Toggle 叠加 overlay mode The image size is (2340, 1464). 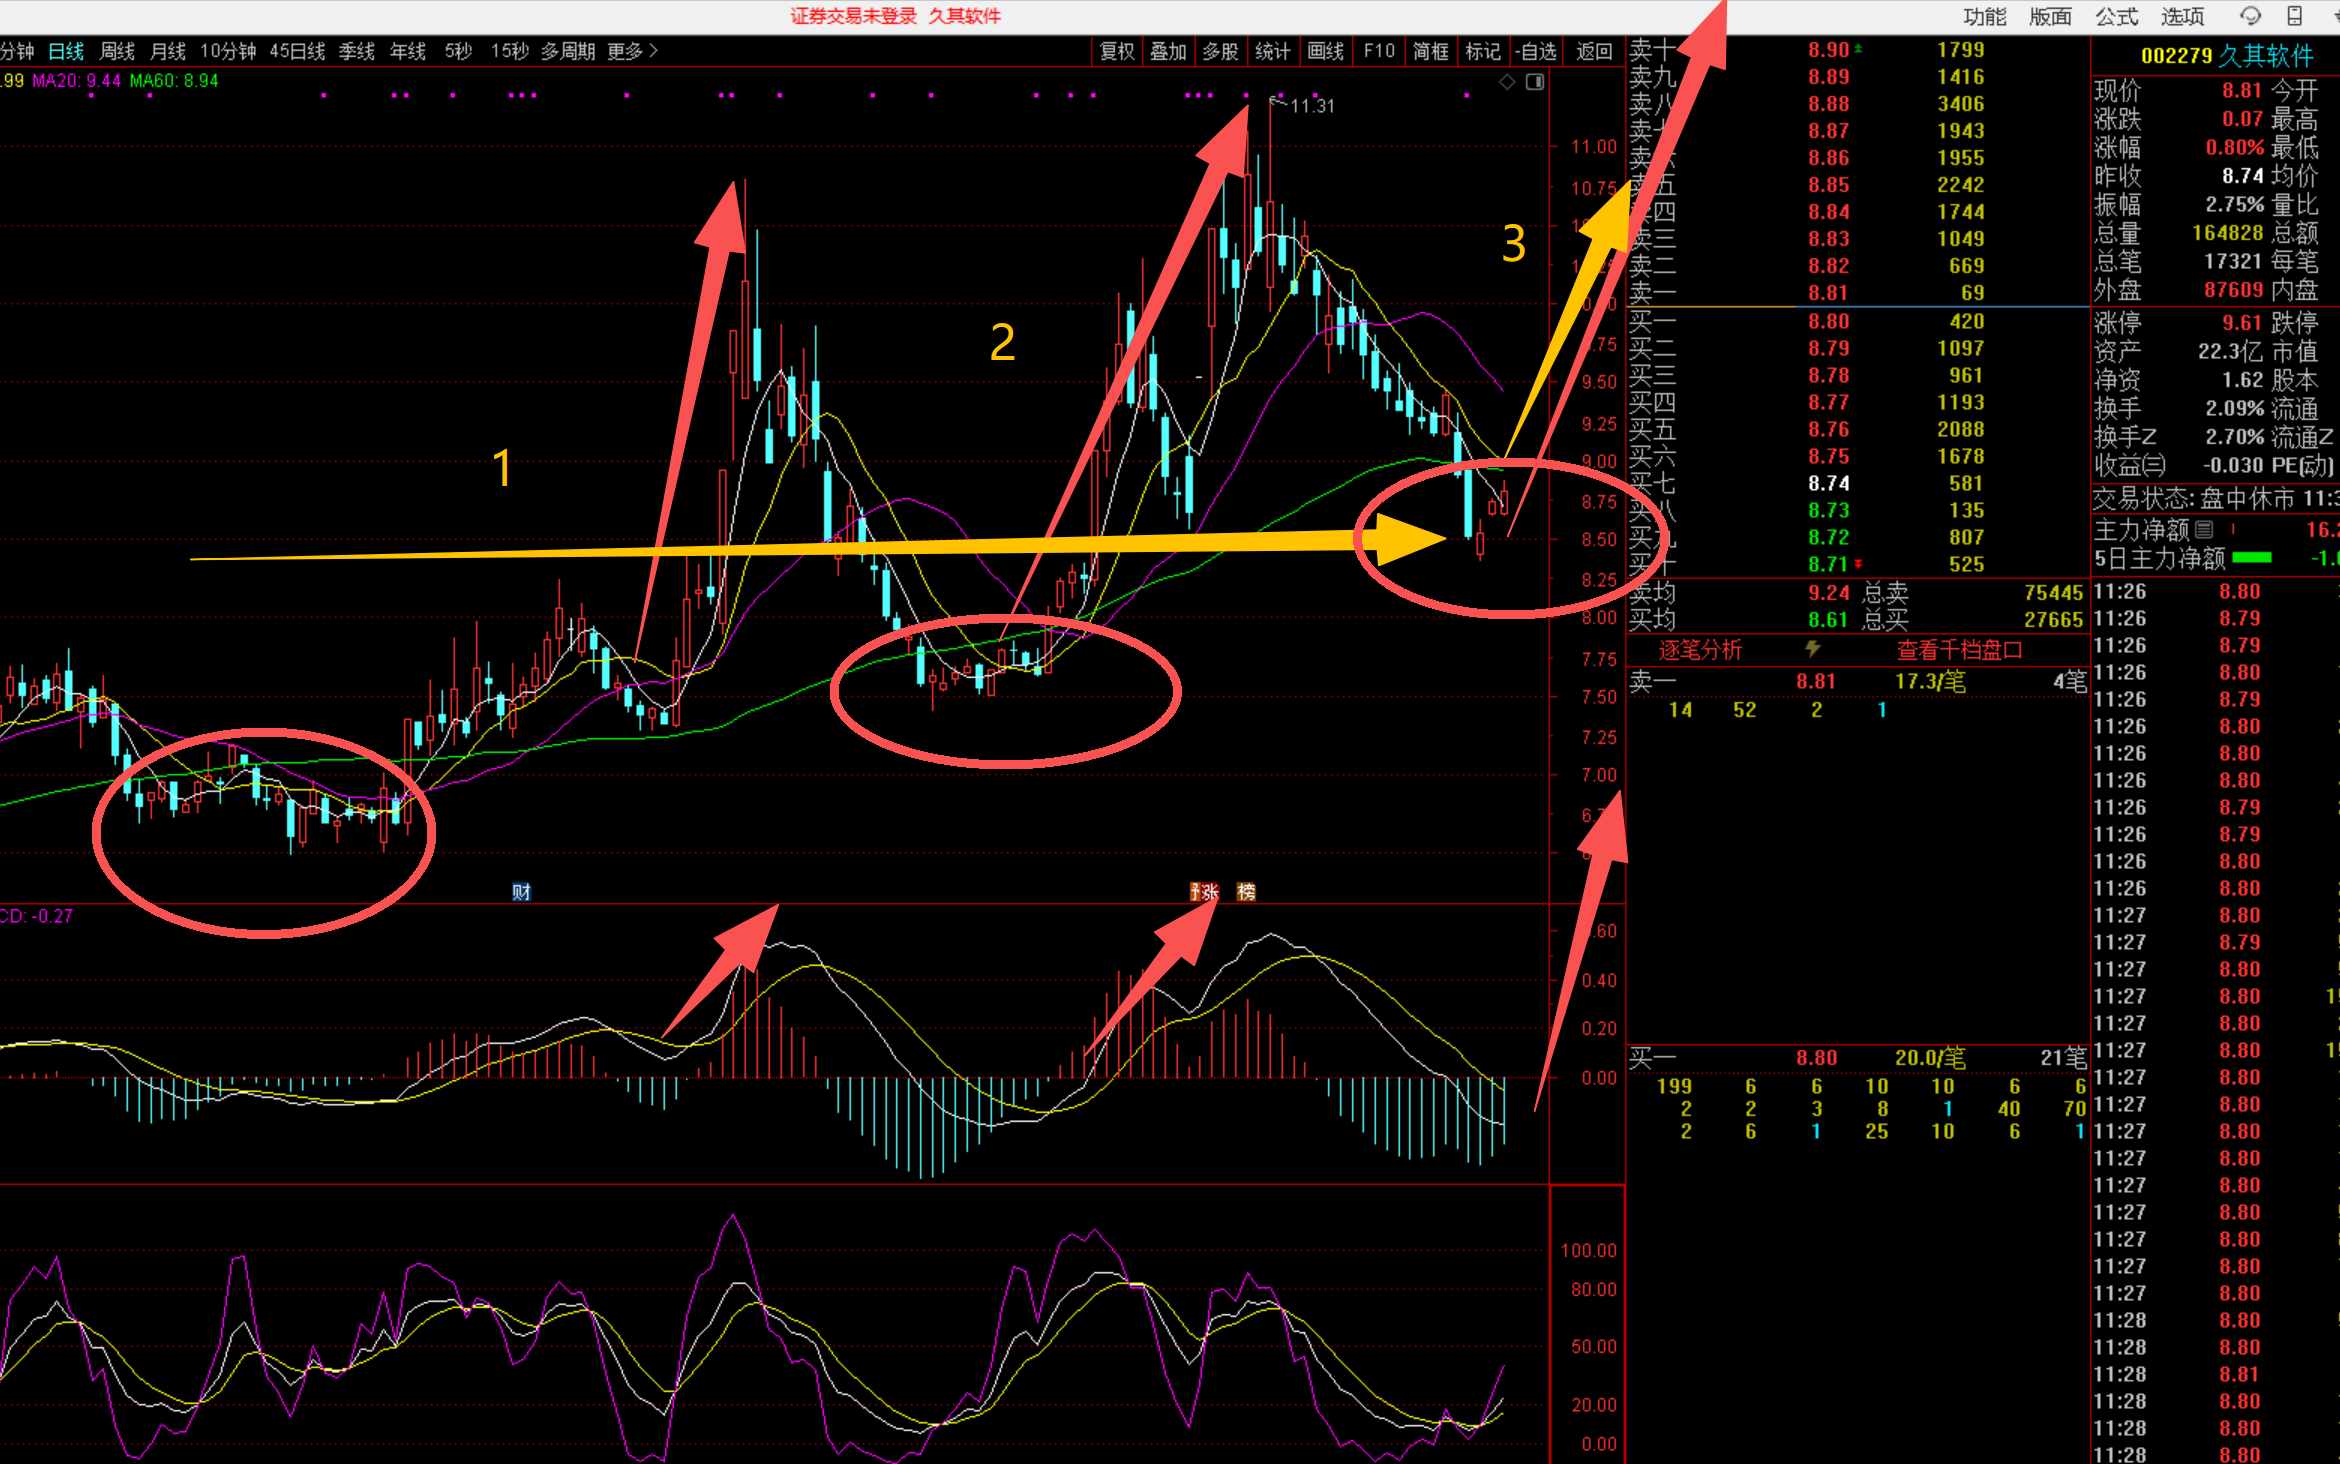pos(1168,51)
